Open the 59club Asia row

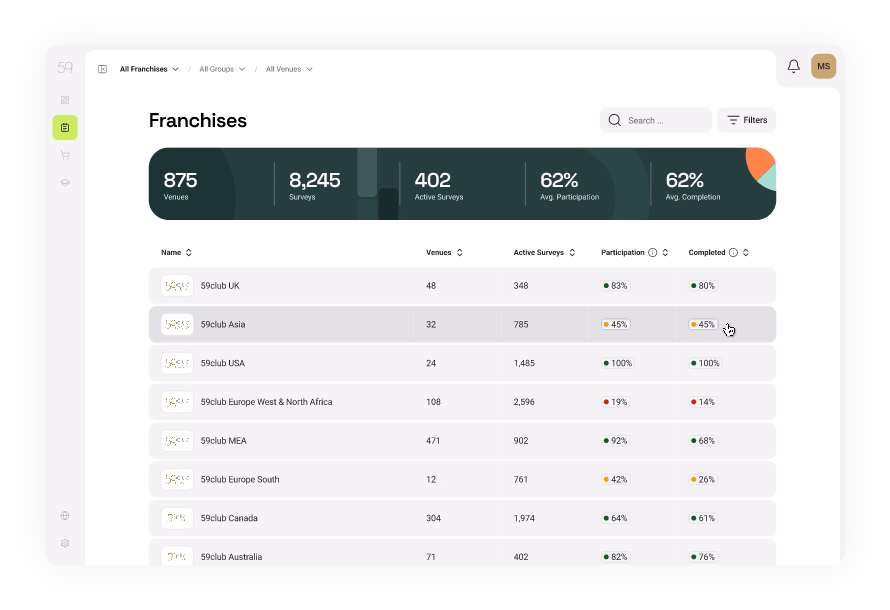point(462,325)
